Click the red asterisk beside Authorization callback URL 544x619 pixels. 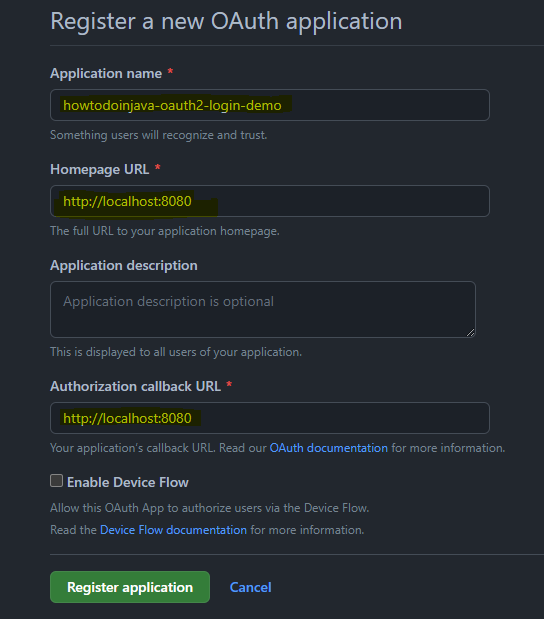tap(229, 385)
